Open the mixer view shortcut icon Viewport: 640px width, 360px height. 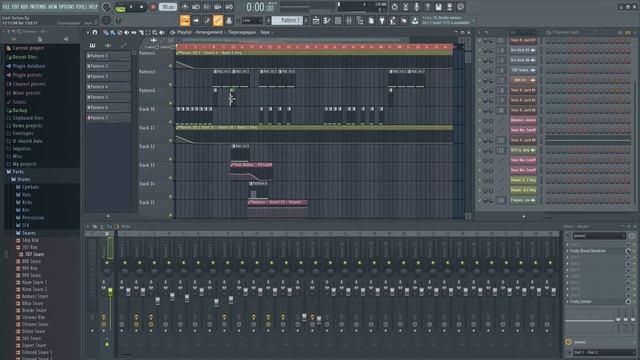tap(349, 20)
